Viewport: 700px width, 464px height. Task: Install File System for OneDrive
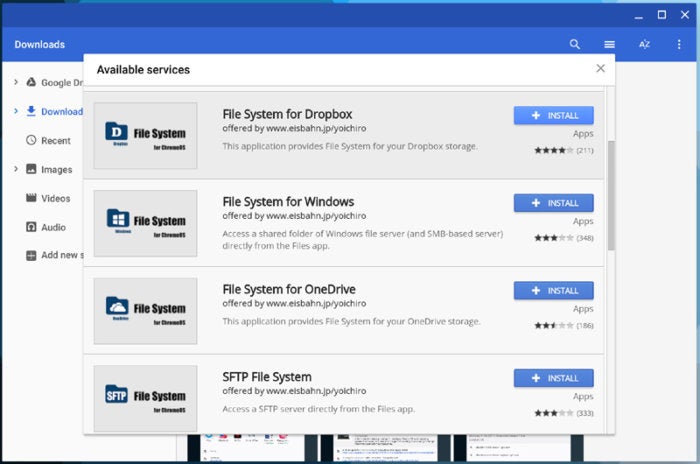554,291
